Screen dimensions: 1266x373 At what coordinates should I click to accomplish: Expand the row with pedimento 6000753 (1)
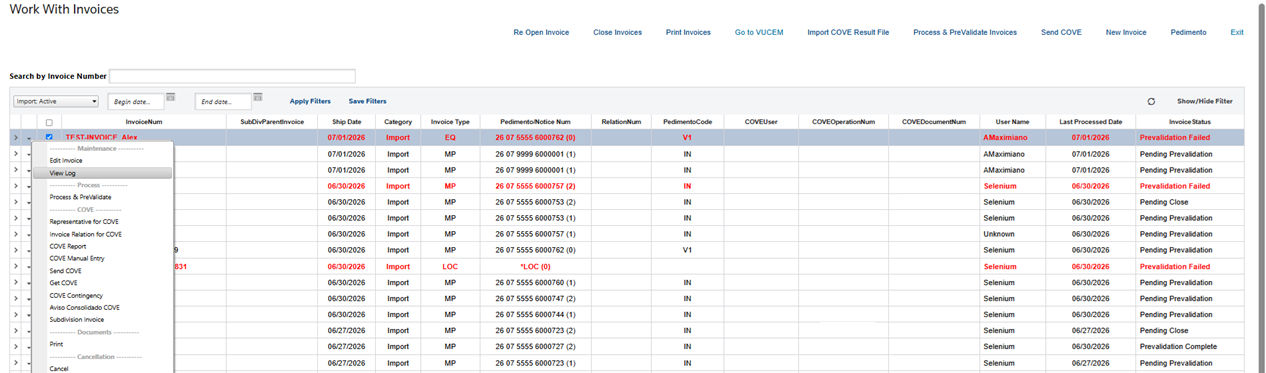pyautogui.click(x=15, y=218)
